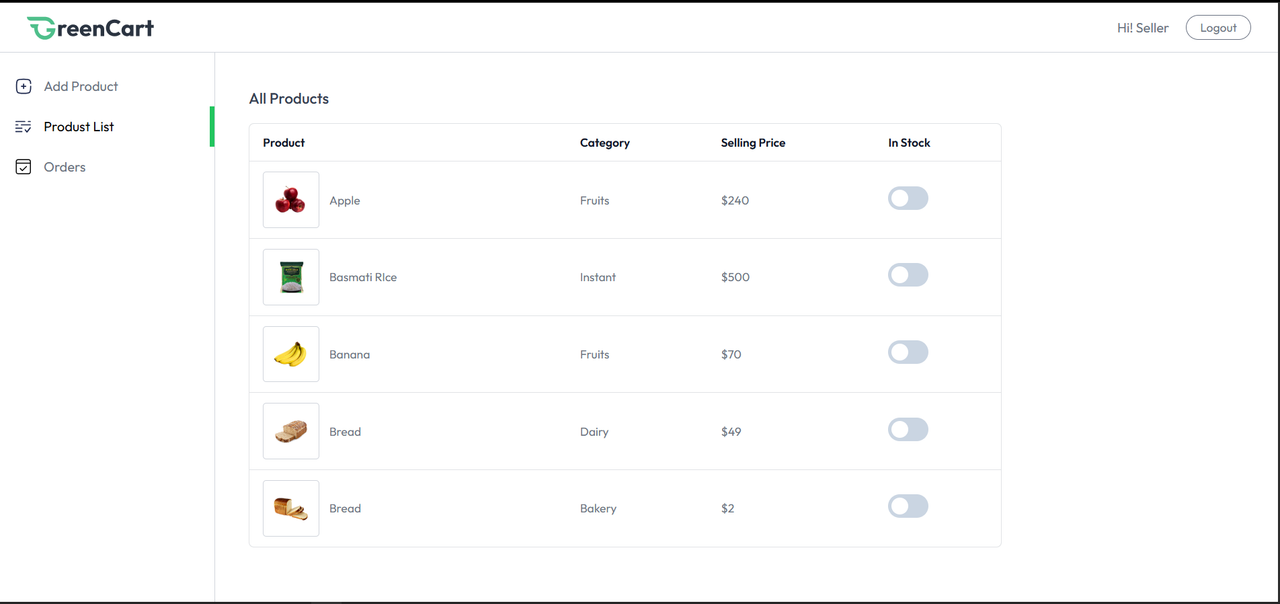The width and height of the screenshot is (1280, 604).
Task: Click Fruits category in Banana row
Action: click(x=595, y=355)
